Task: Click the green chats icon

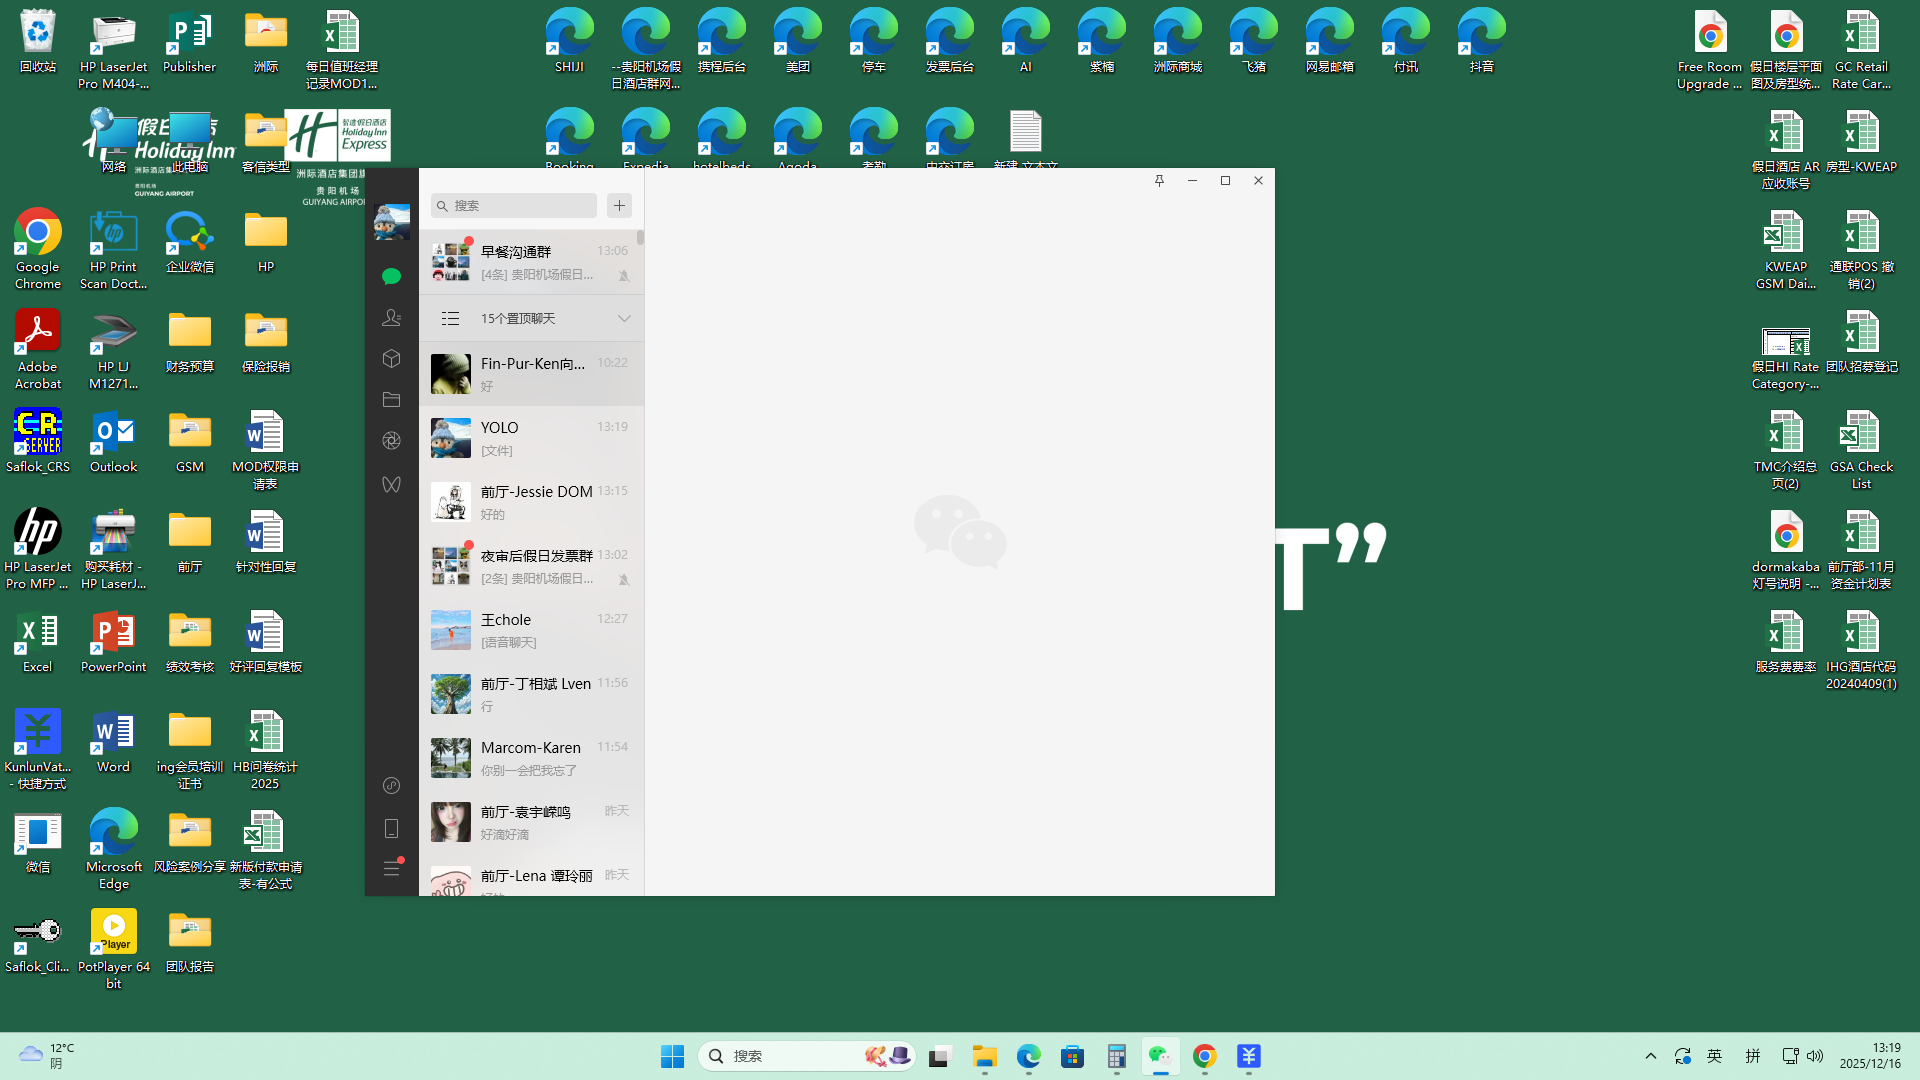Action: pyautogui.click(x=391, y=277)
